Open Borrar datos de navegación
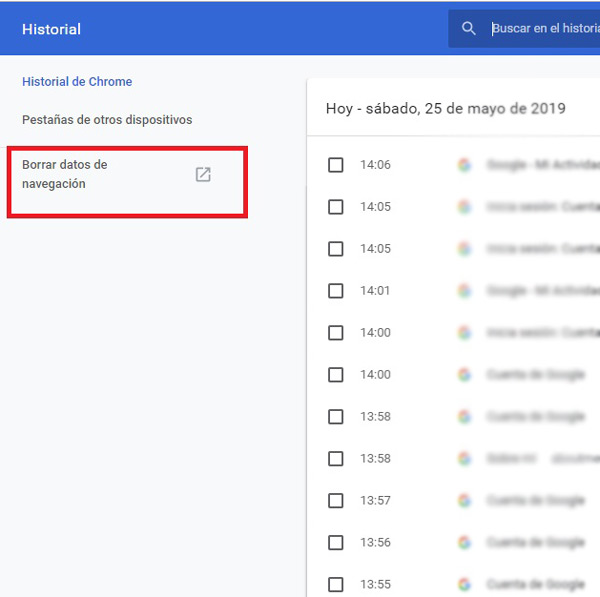The height and width of the screenshot is (597, 600). (x=65, y=174)
